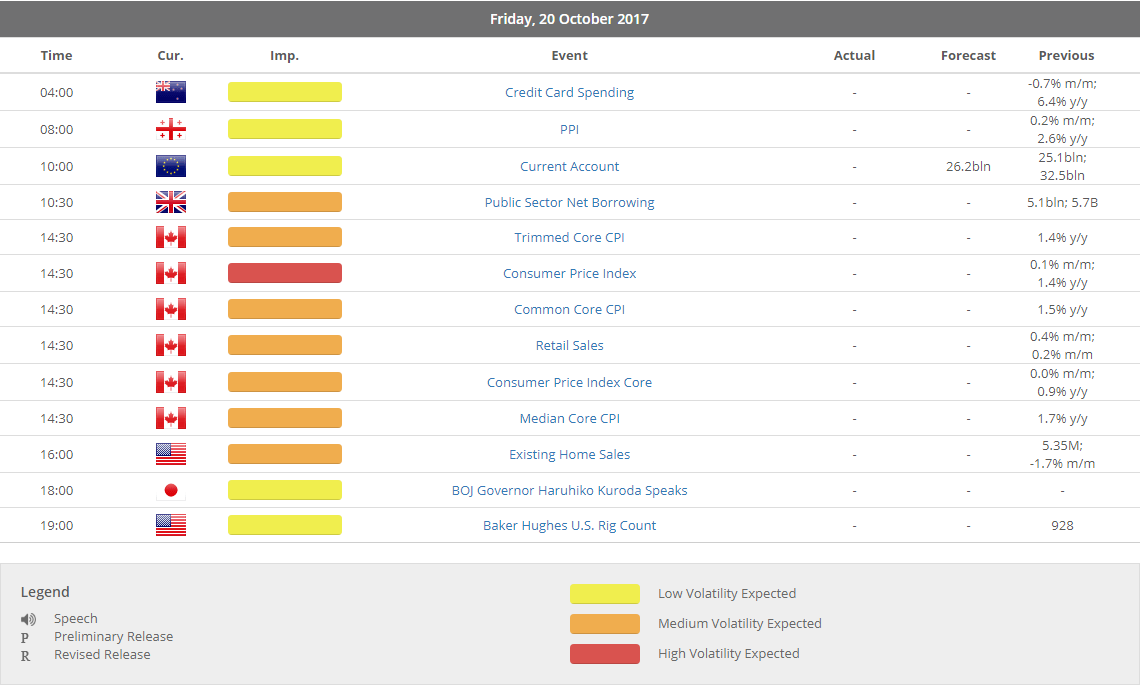The width and height of the screenshot is (1142, 687).
Task: Click the New Zealand flag icon
Action: point(171,93)
